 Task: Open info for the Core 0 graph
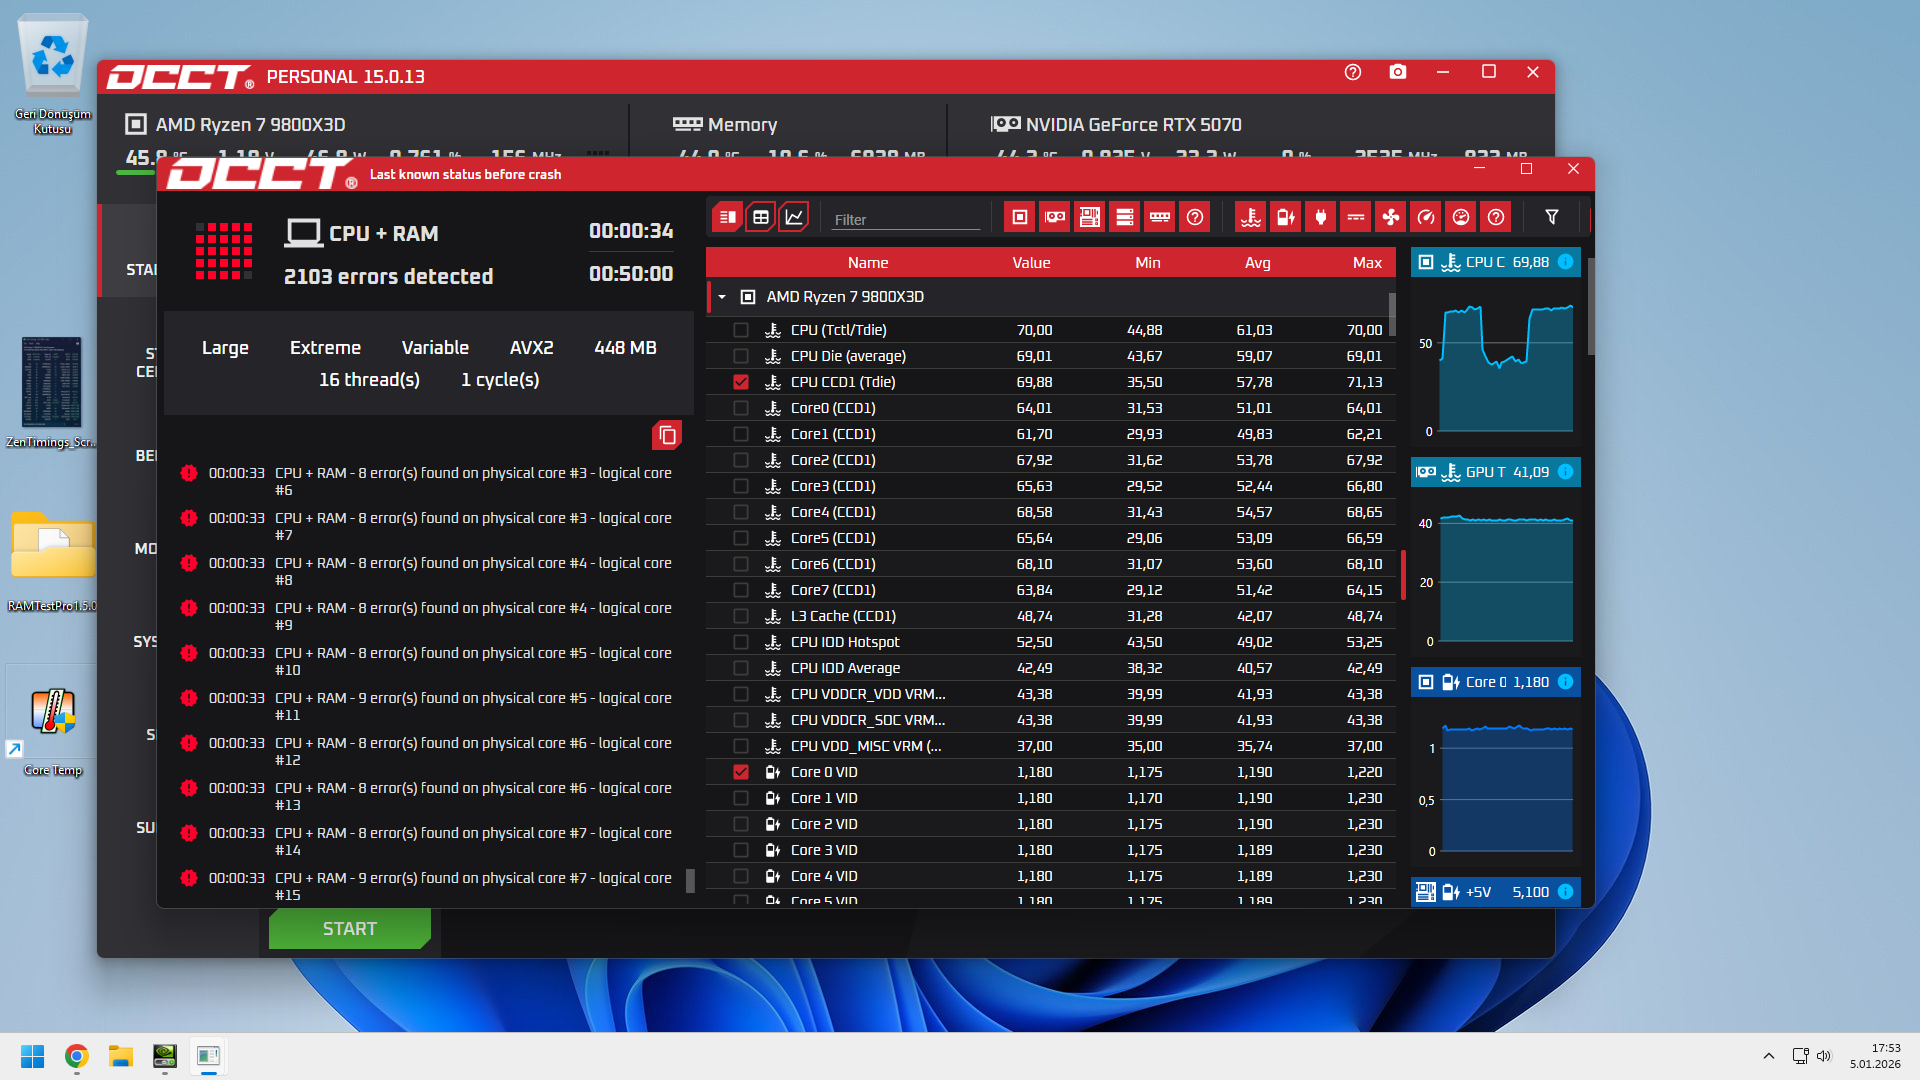pyautogui.click(x=1566, y=682)
